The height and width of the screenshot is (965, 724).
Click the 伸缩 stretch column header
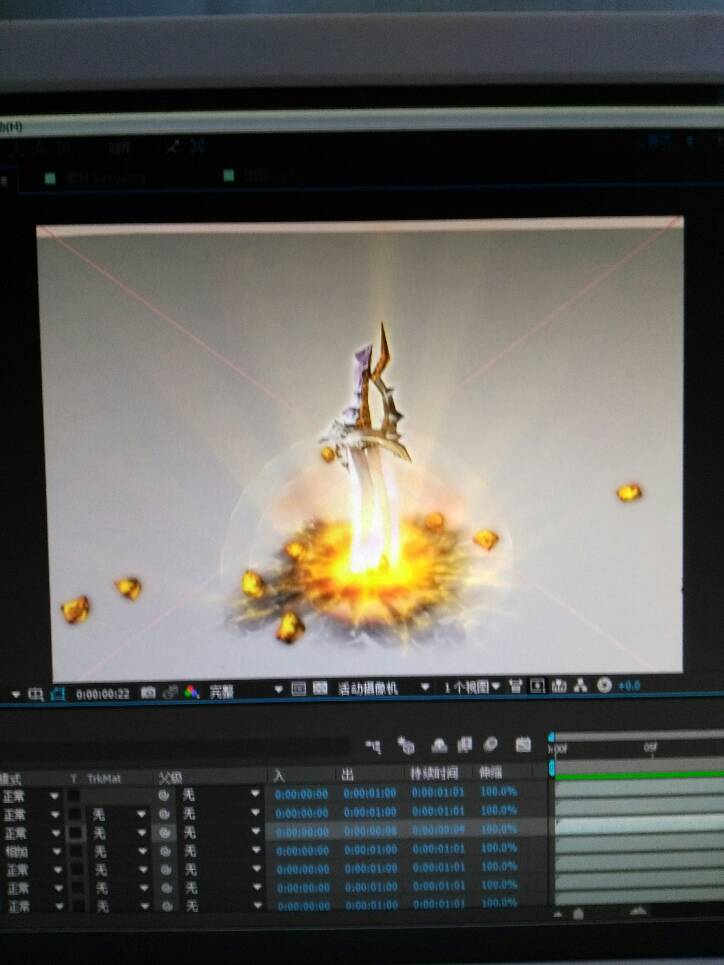click(x=491, y=772)
